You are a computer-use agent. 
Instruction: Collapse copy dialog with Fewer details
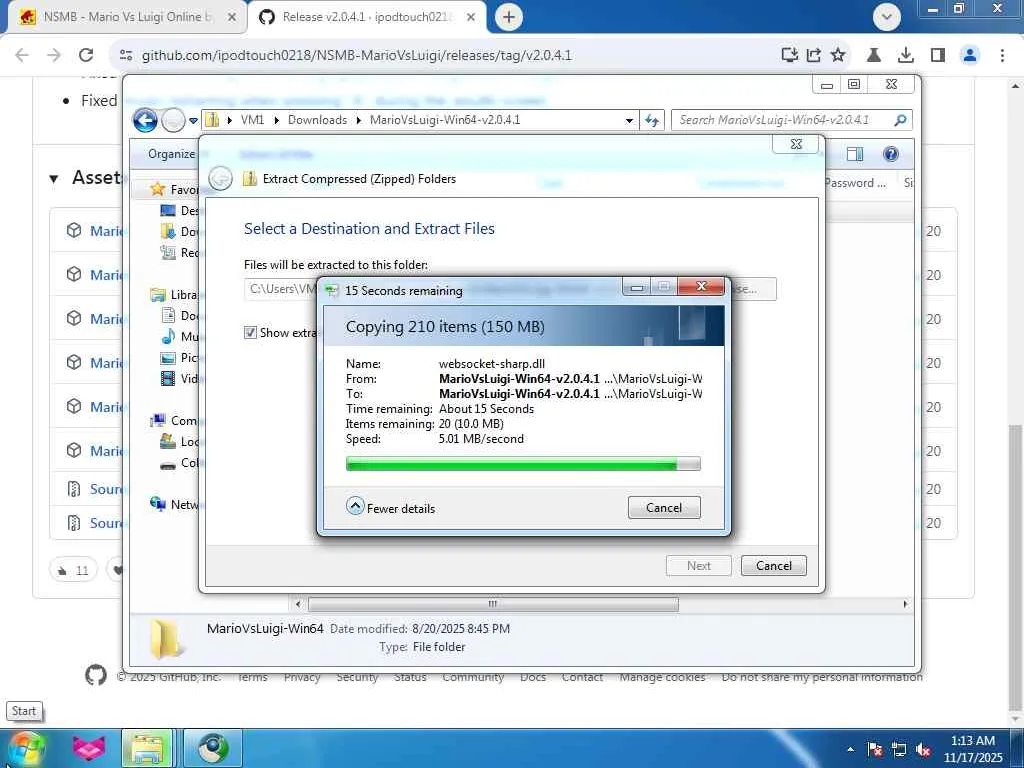point(391,507)
